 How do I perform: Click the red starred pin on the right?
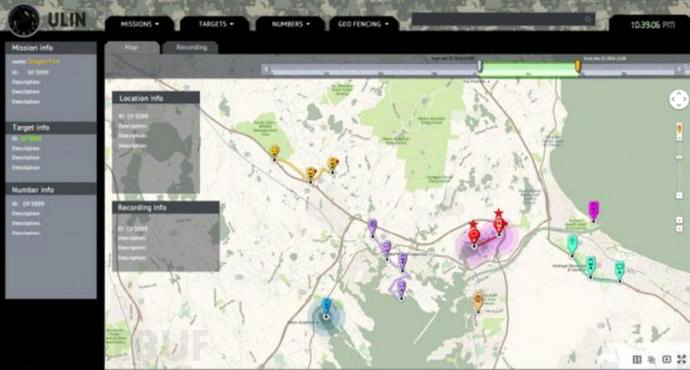coord(499,223)
